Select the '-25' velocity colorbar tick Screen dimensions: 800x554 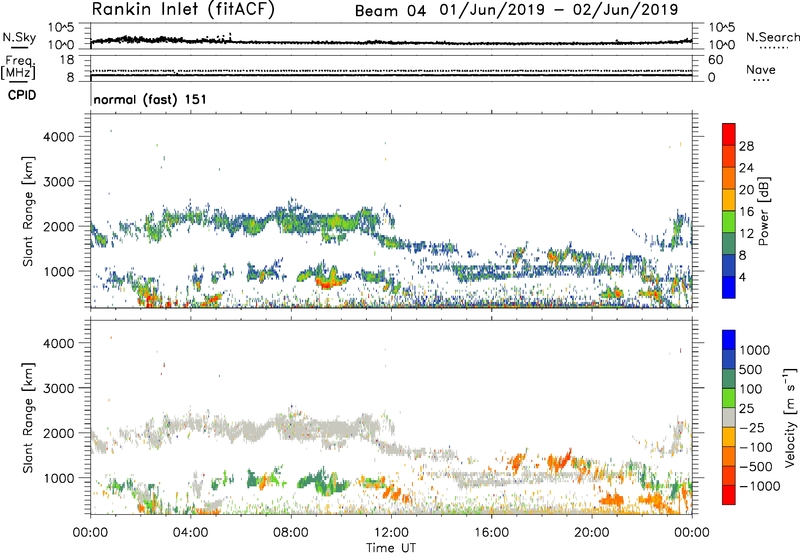(752, 428)
